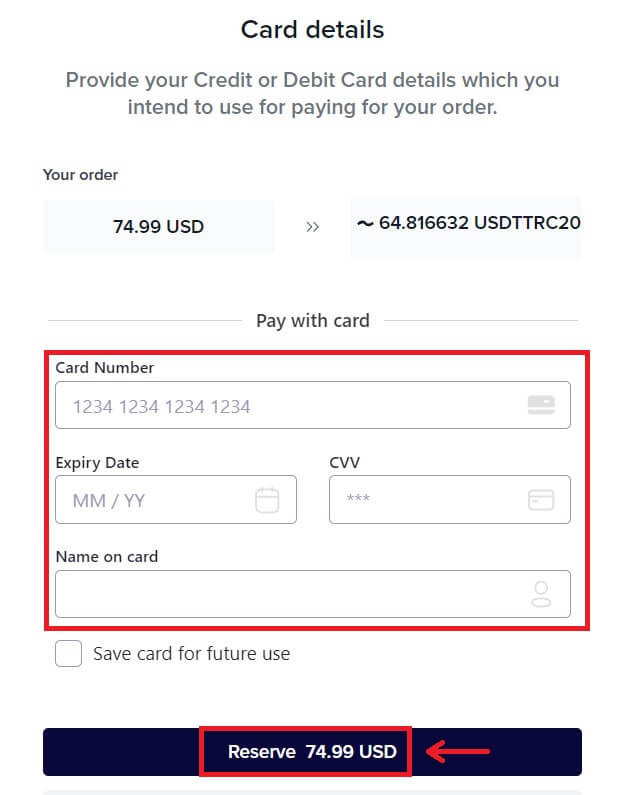Viewport: 633px width, 795px height.
Task: Click the 'Card Number' field label
Action: tap(105, 368)
